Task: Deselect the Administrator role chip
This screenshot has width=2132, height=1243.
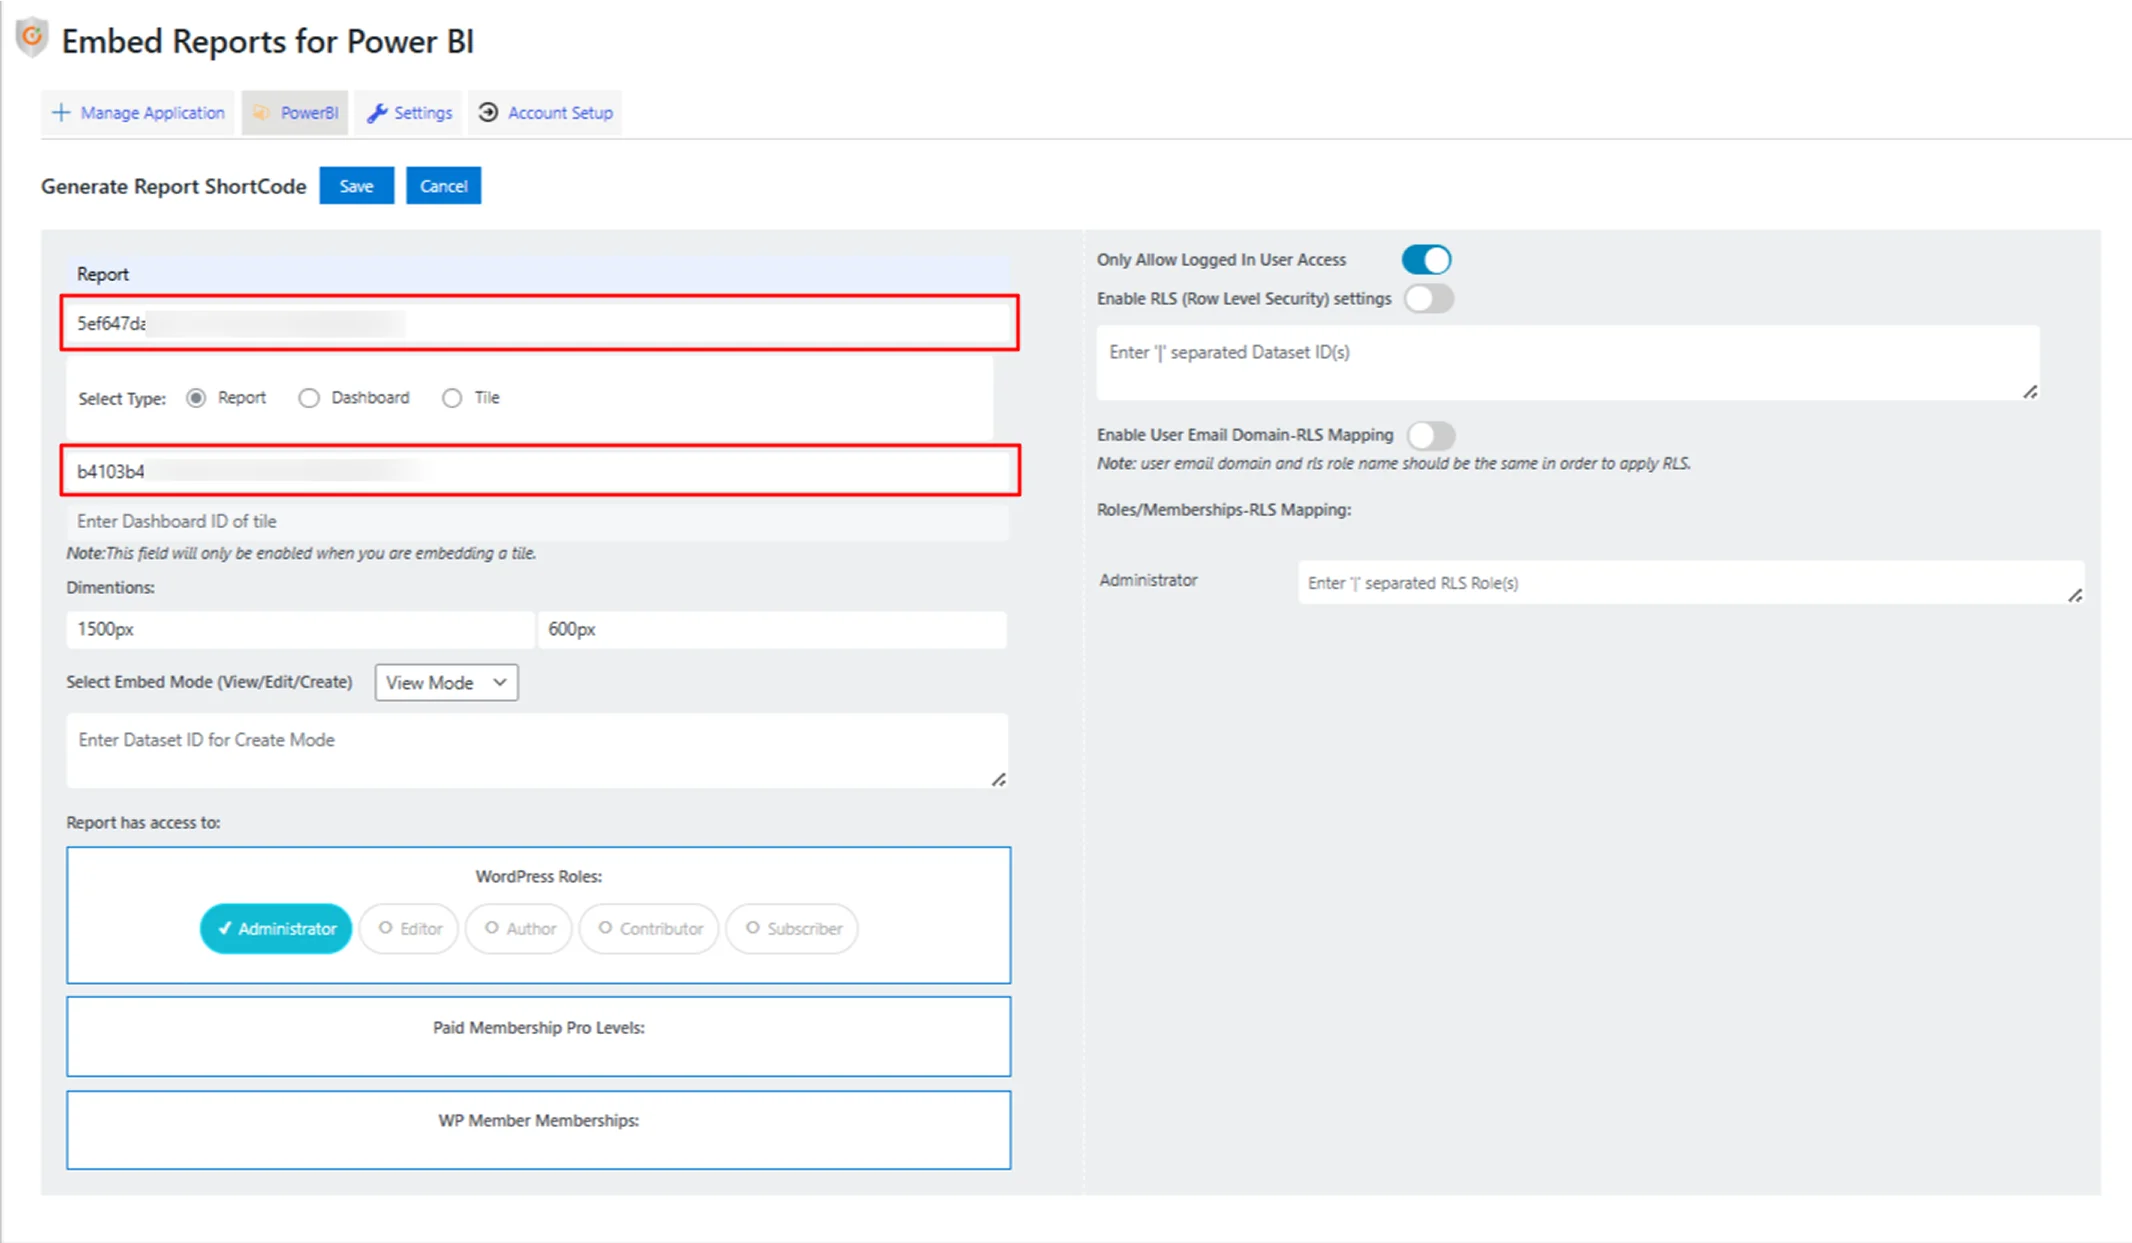Action: click(276, 929)
